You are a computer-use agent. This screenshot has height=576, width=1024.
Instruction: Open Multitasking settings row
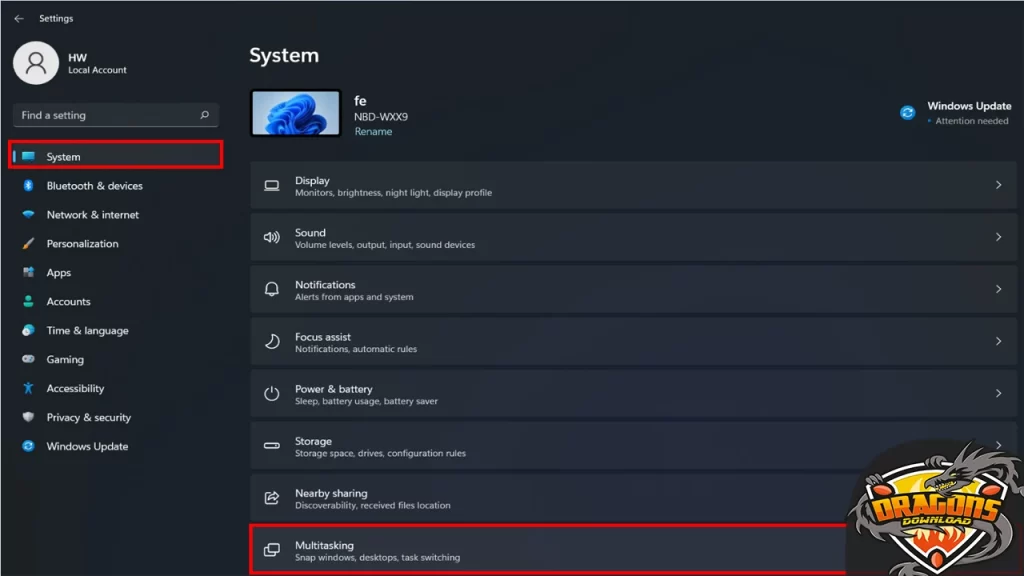[550, 550]
